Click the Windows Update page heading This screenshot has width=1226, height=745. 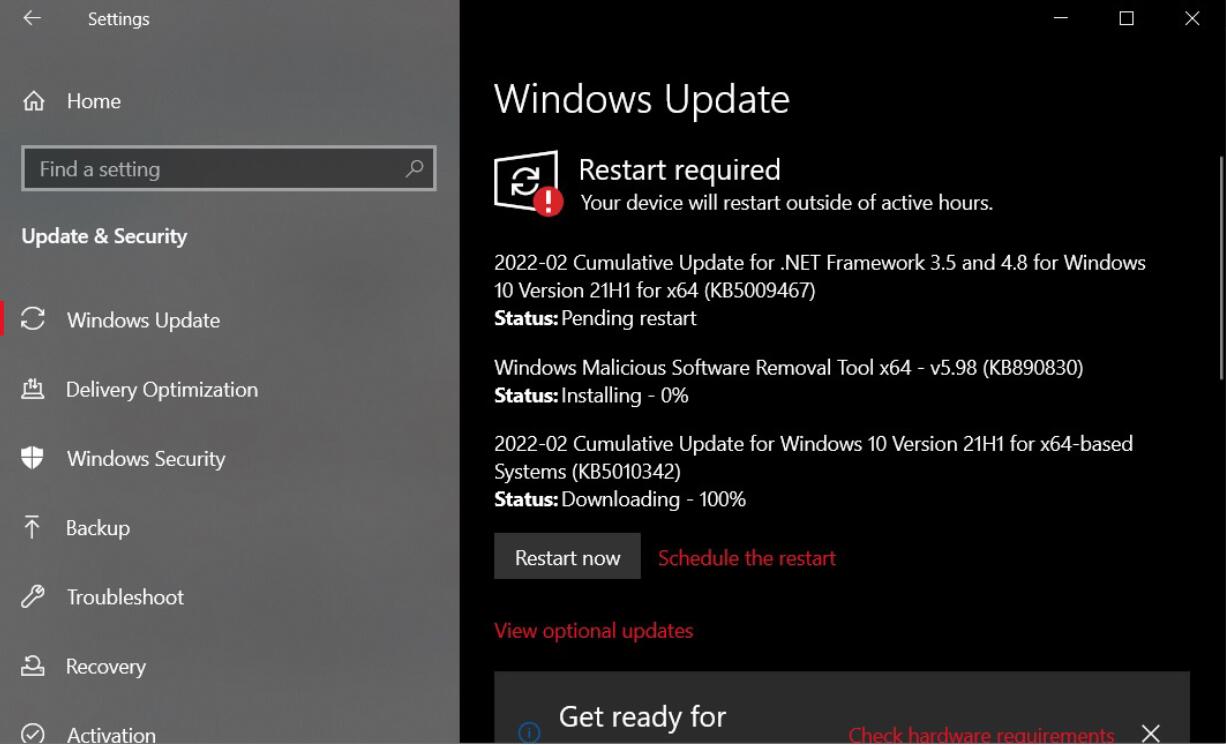point(642,99)
